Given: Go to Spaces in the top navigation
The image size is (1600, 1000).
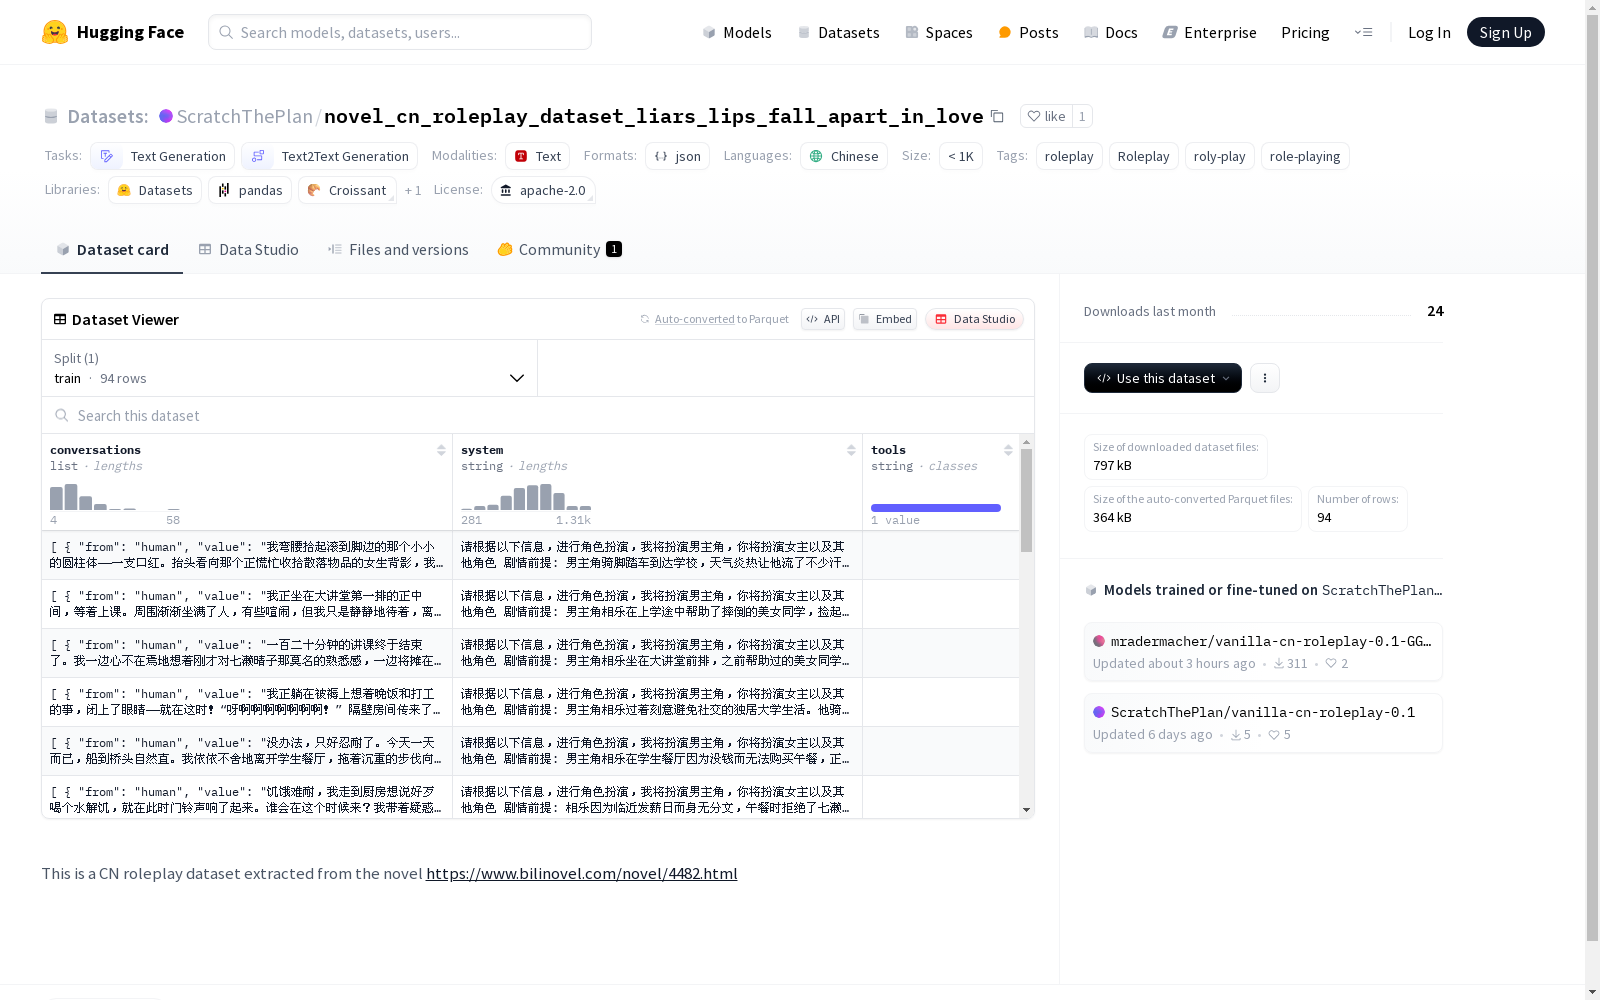Looking at the screenshot, I should [x=939, y=32].
